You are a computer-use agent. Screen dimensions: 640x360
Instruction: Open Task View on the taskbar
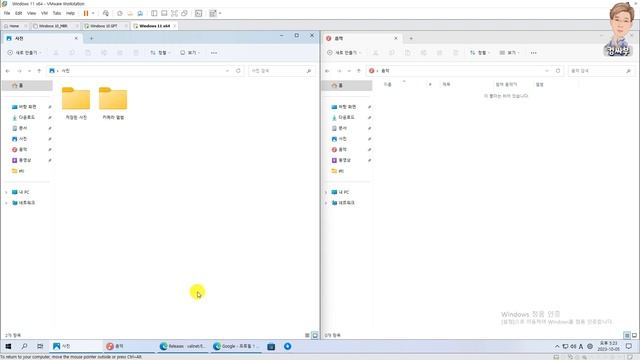pyautogui.click(x=40, y=346)
